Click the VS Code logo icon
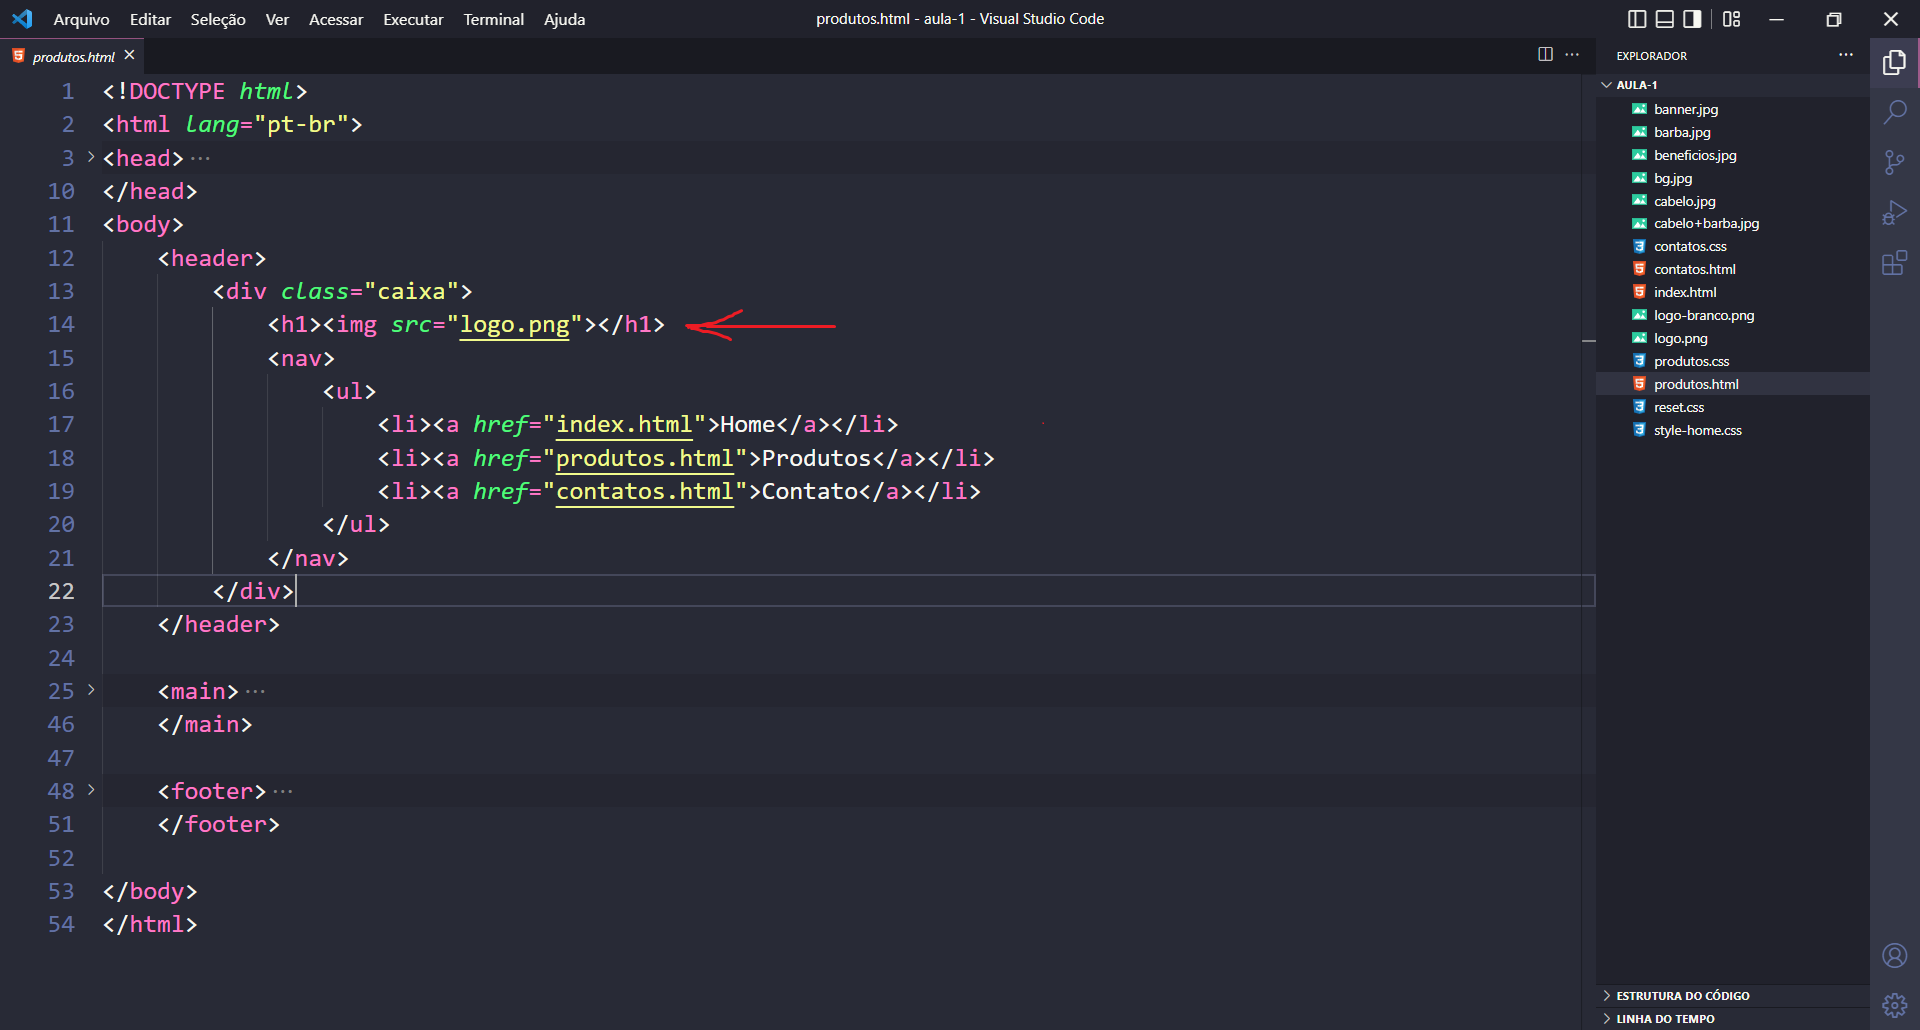1920x1030 pixels. pyautogui.click(x=22, y=19)
